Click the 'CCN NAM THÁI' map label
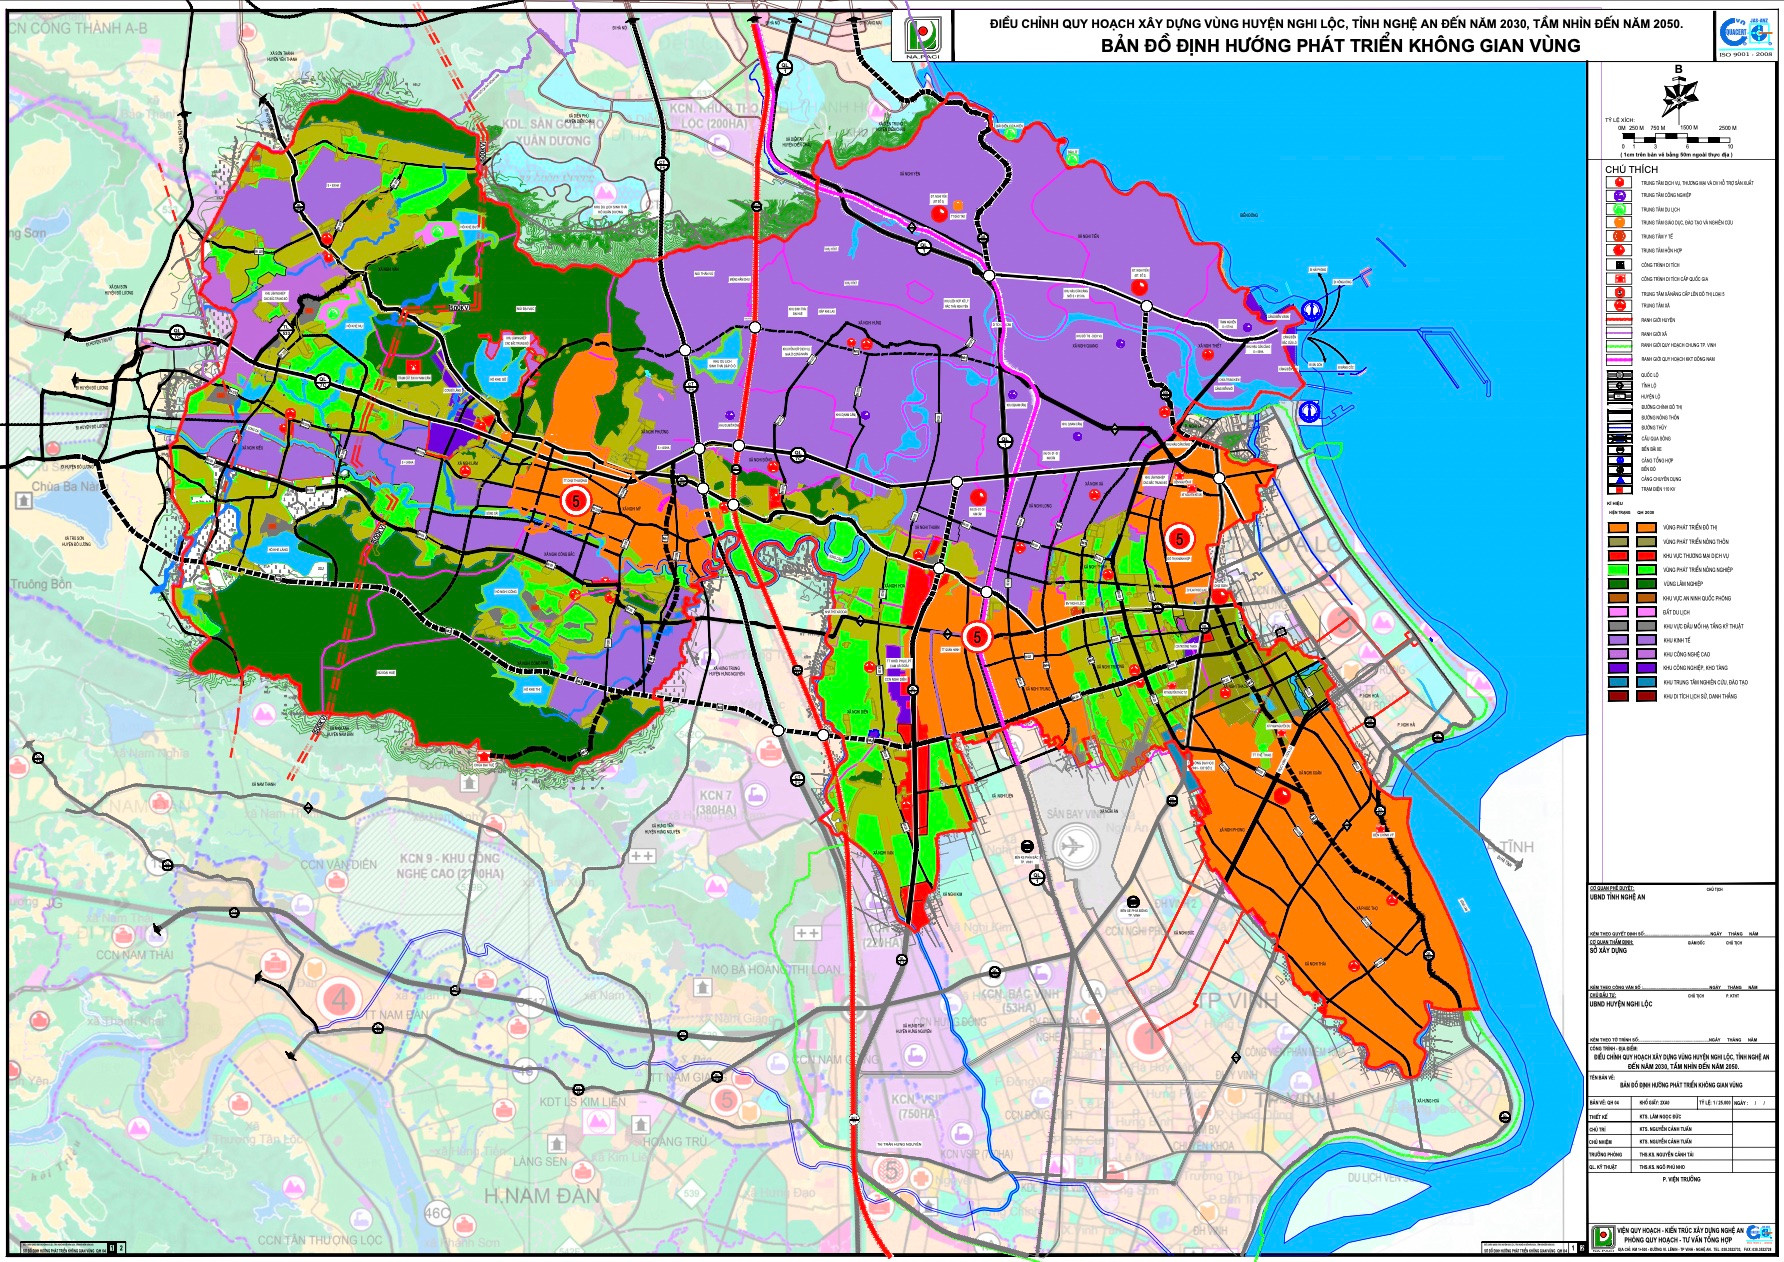 pyautogui.click(x=134, y=956)
